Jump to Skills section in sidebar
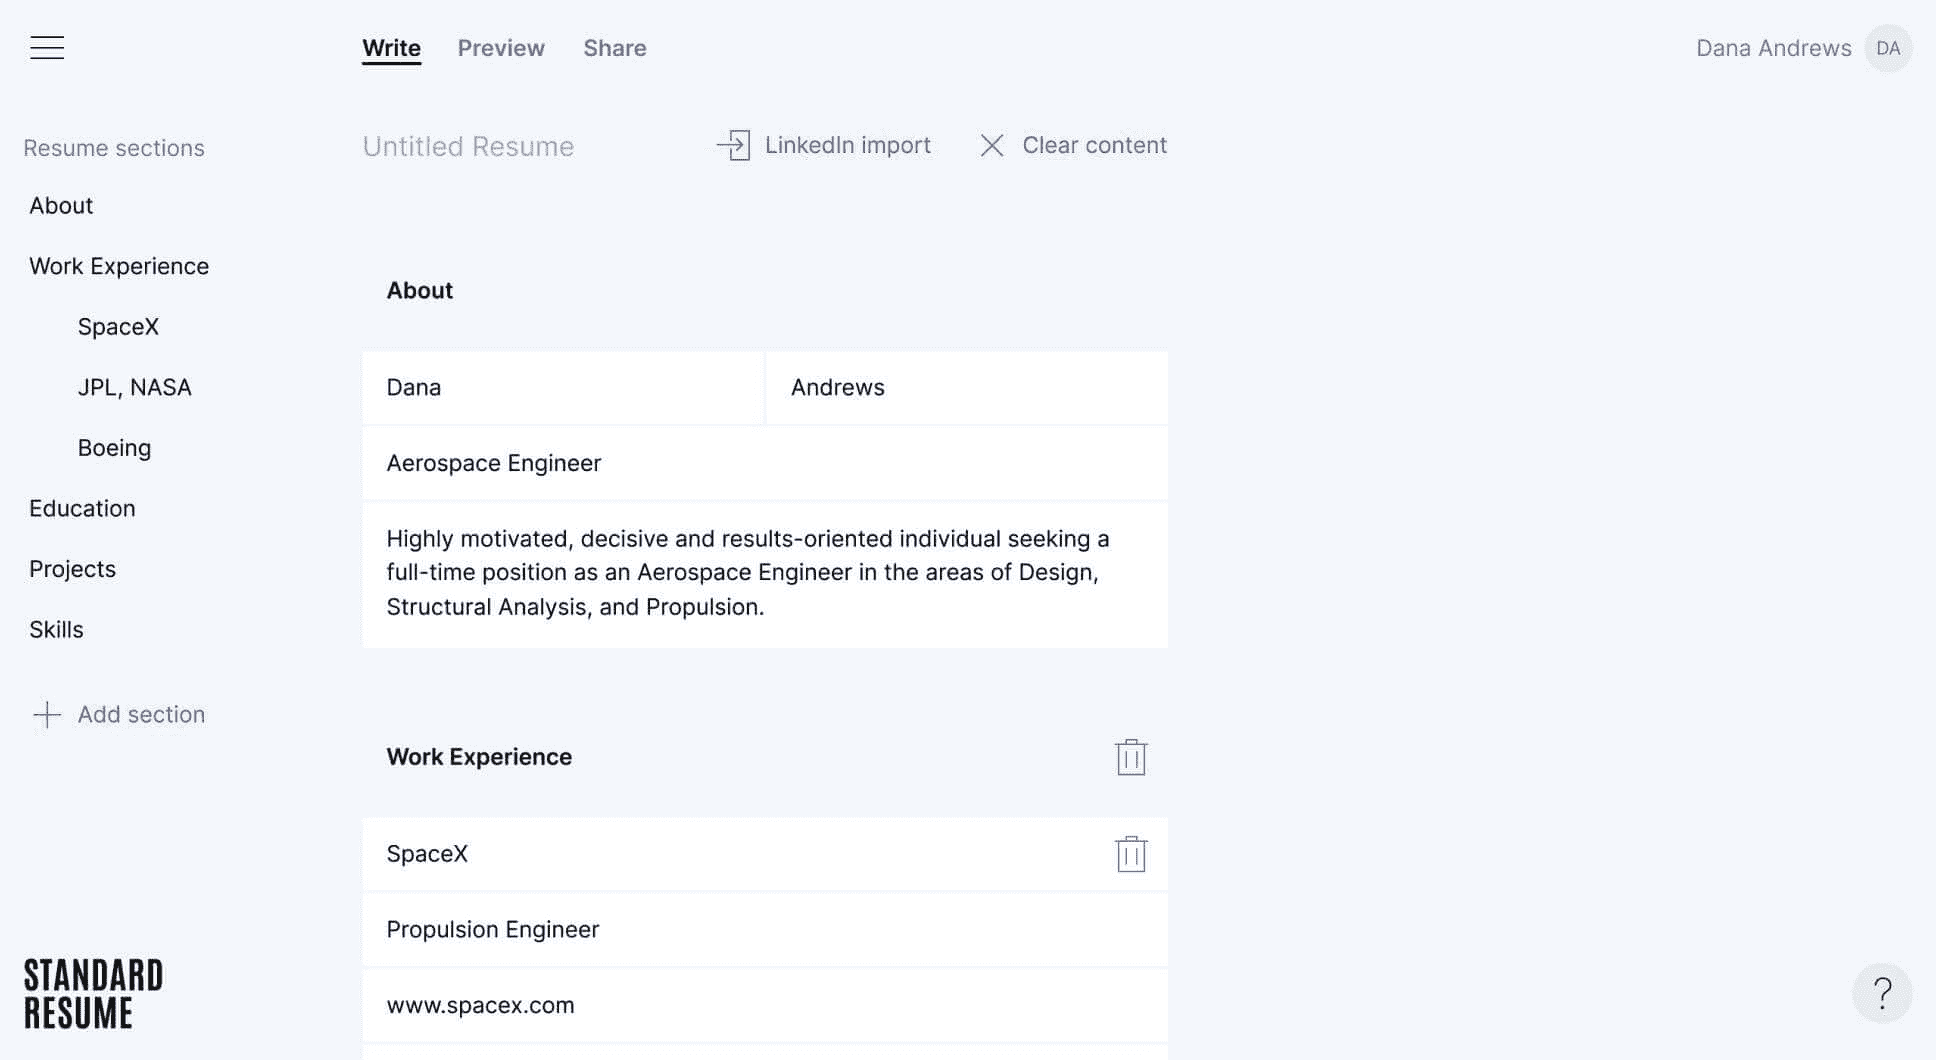 [56, 629]
